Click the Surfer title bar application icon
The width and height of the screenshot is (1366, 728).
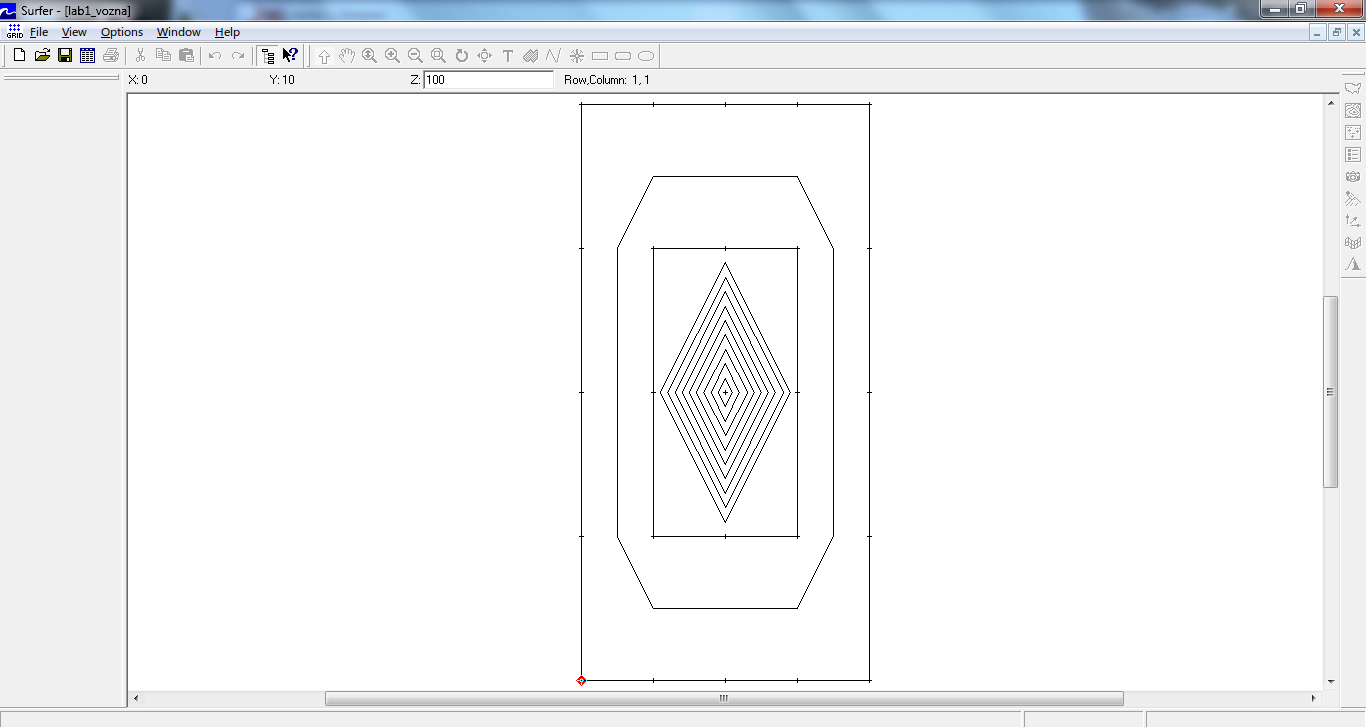[9, 10]
